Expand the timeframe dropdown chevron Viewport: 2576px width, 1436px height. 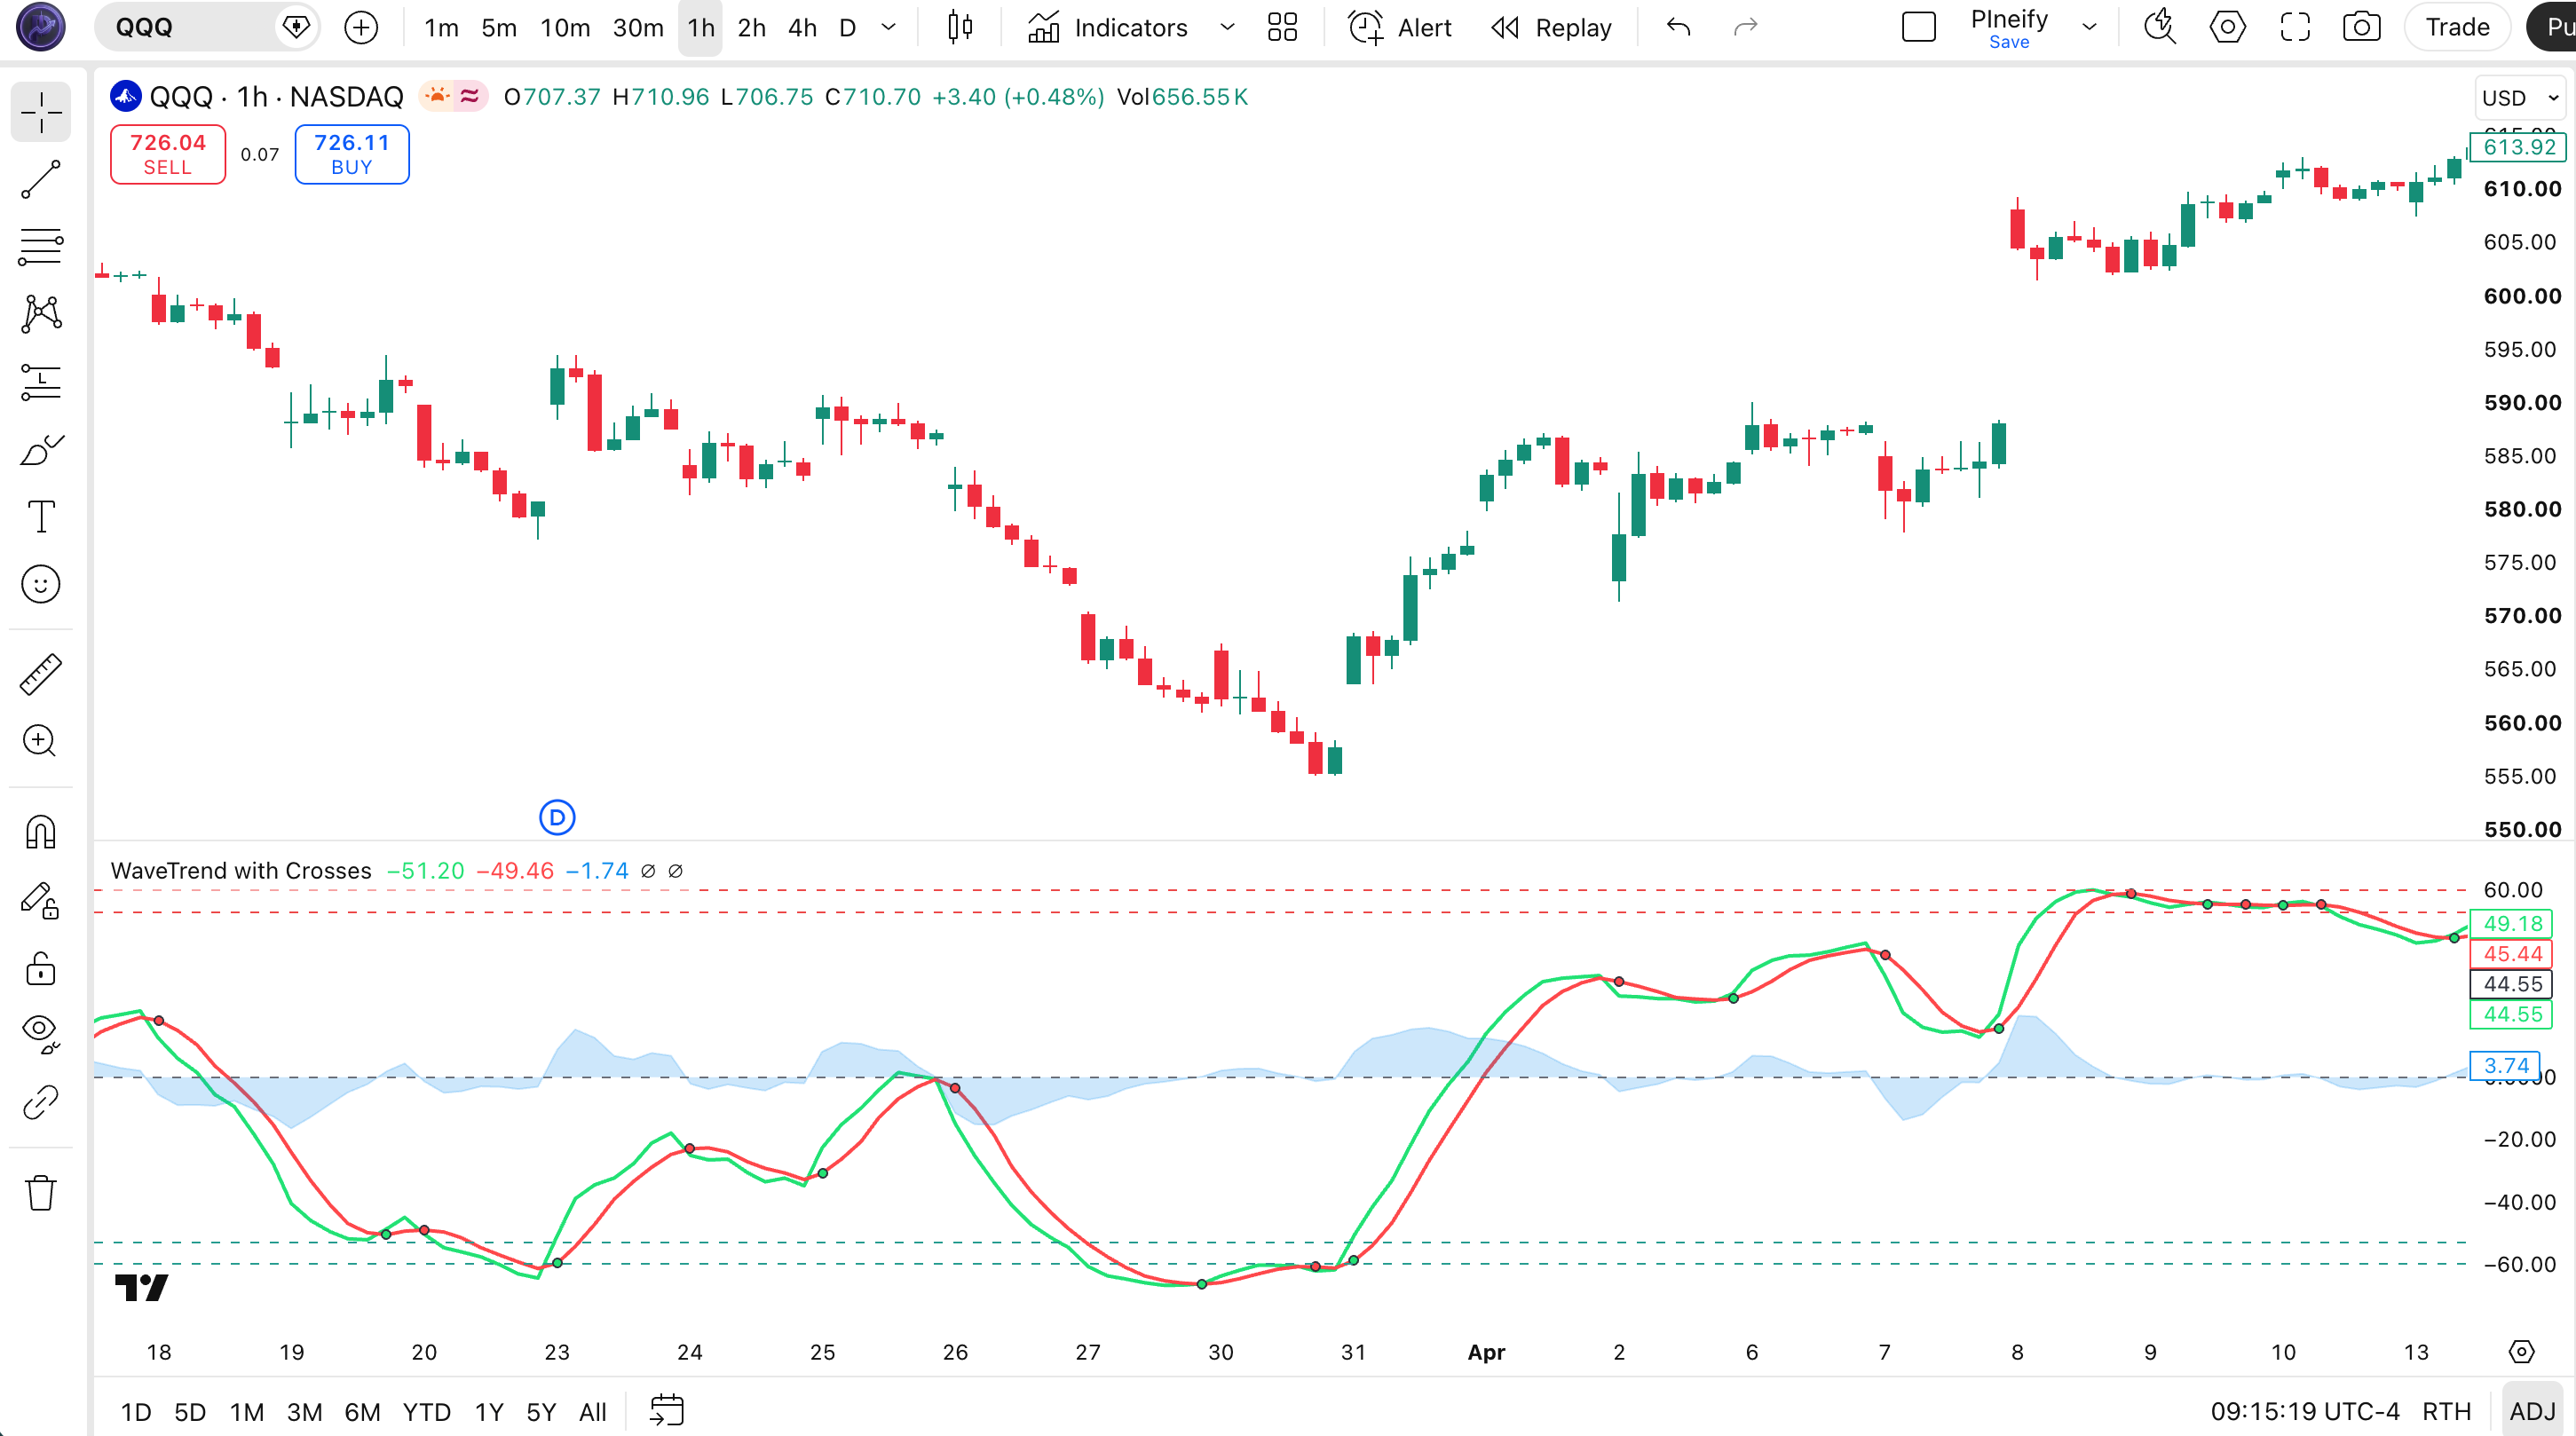click(x=888, y=27)
